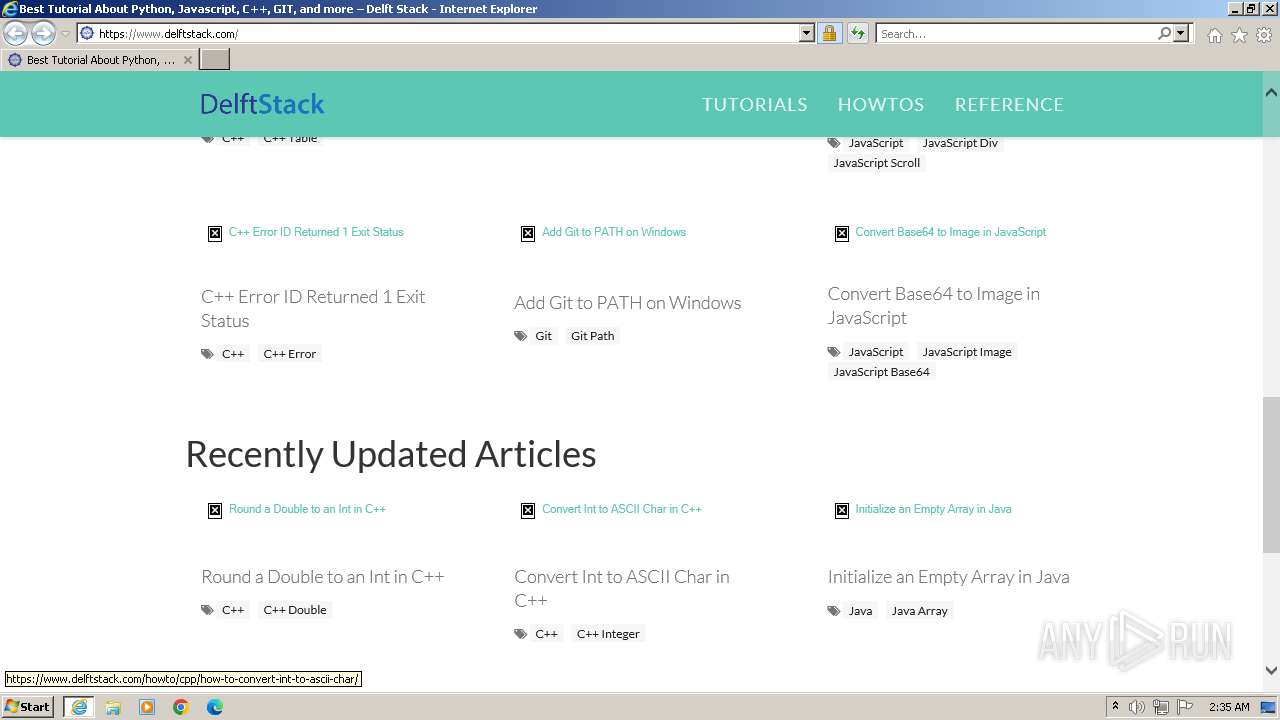Click Internet Explorer taskbar icon
The width and height of the screenshot is (1280, 720).
click(x=78, y=707)
